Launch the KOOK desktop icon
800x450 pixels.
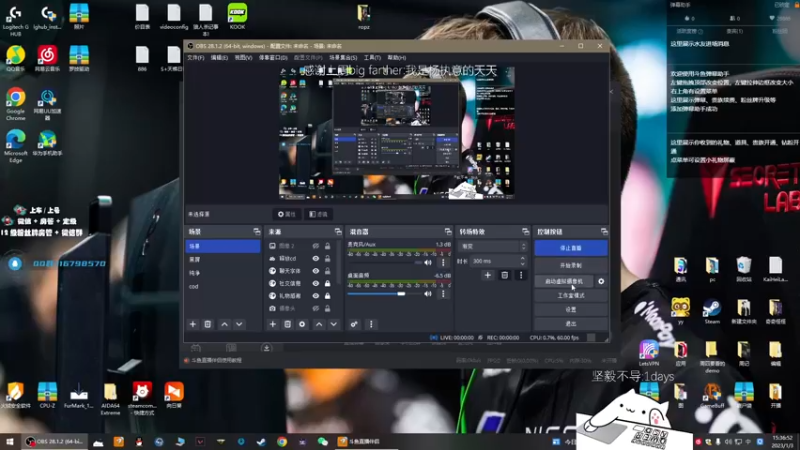pos(237,16)
